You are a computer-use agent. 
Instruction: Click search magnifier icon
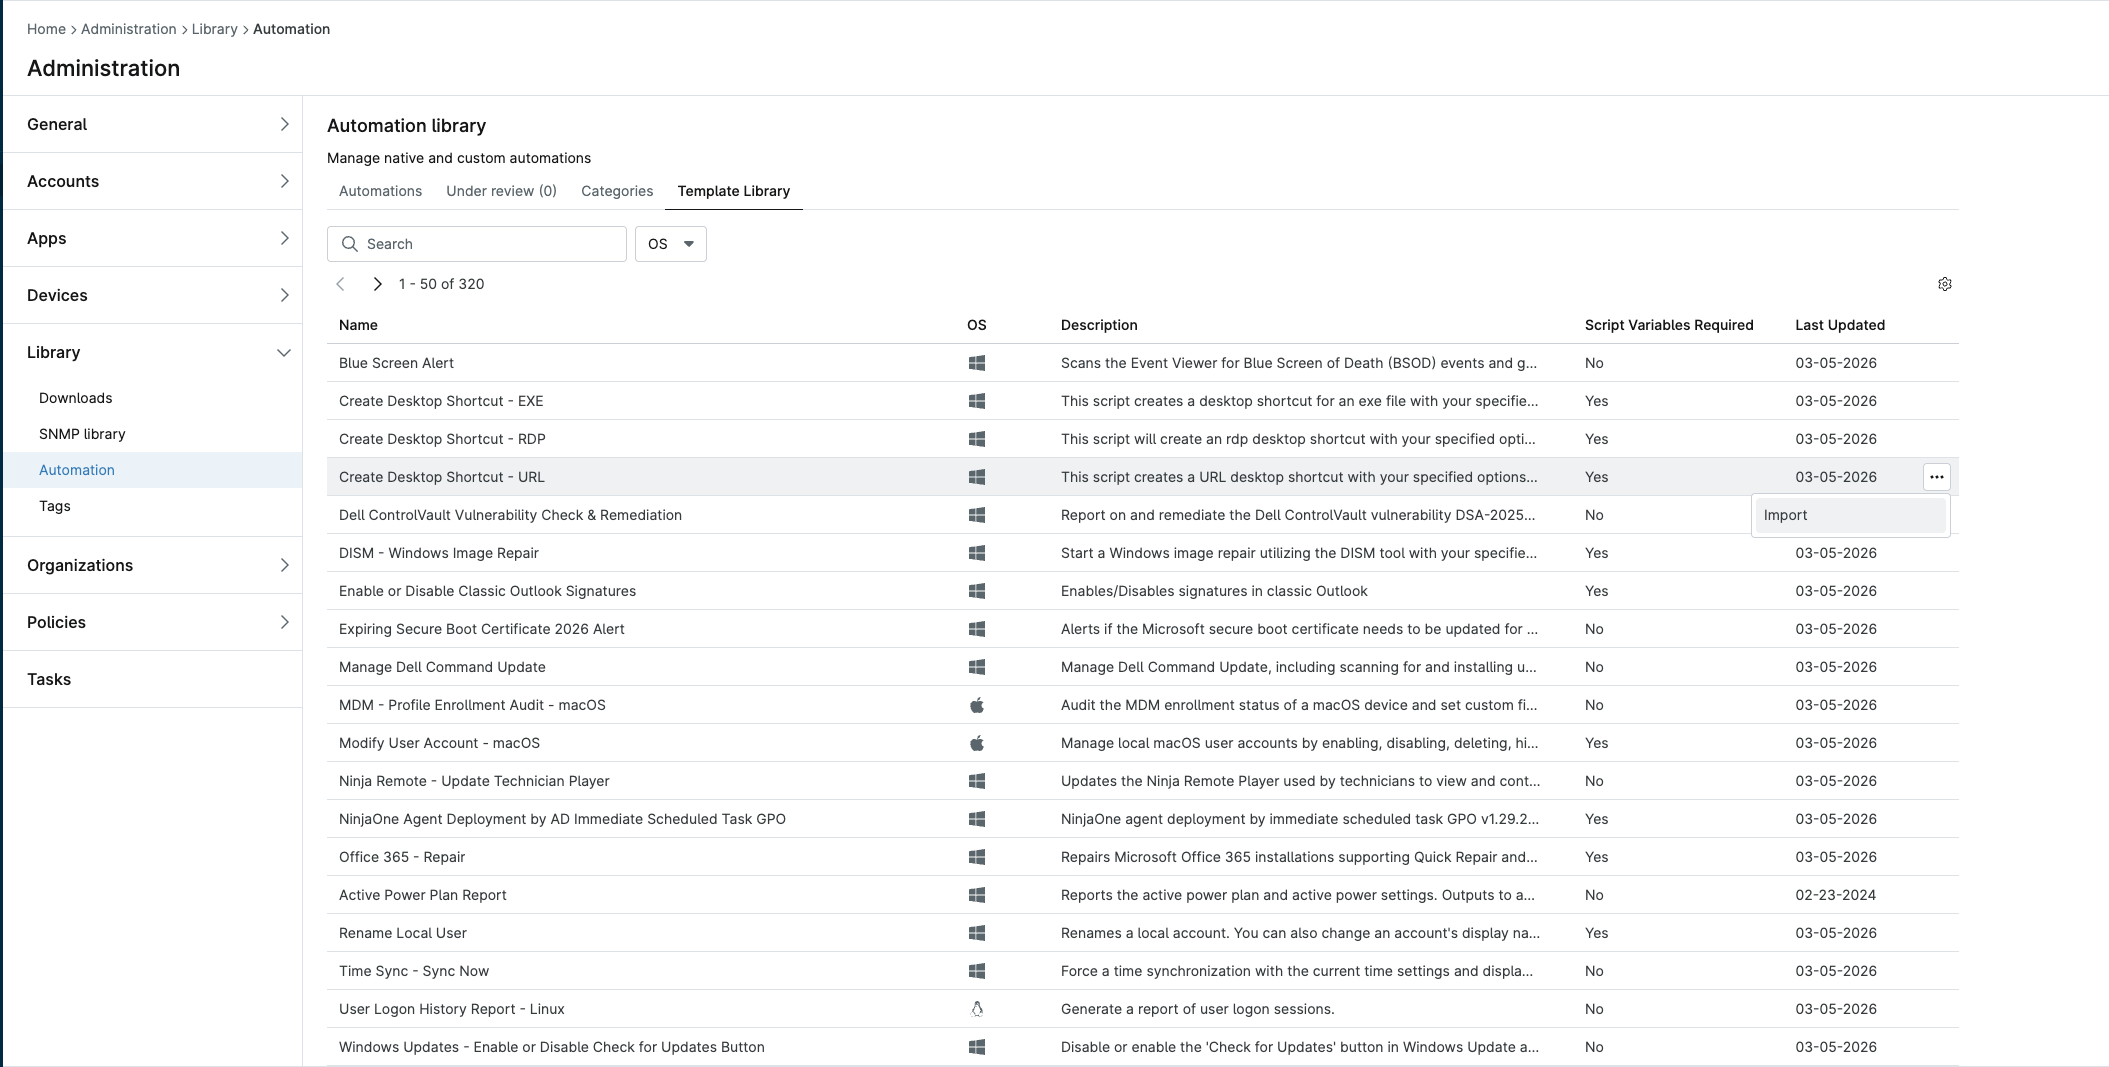tap(349, 244)
